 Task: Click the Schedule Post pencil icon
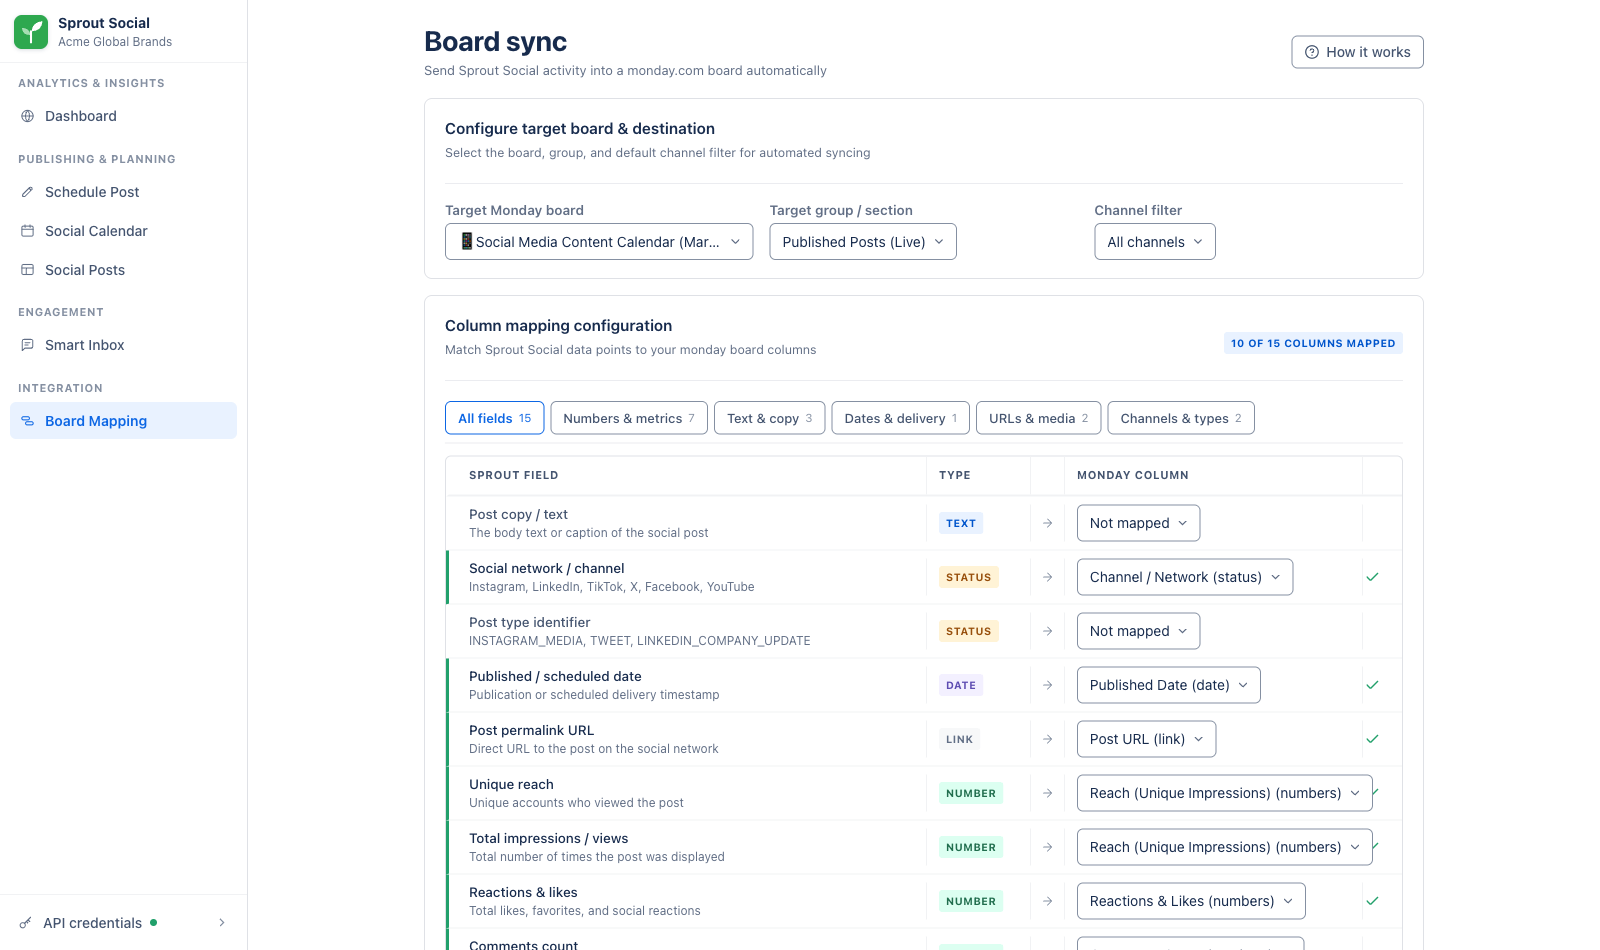(28, 192)
